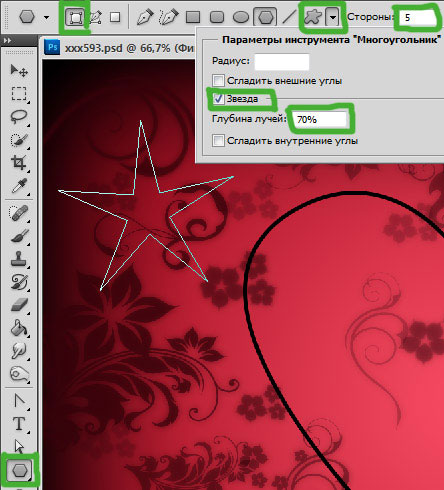The height and width of the screenshot is (490, 444).
Task: Select the Pen tool in toolbox
Action: click(19, 400)
